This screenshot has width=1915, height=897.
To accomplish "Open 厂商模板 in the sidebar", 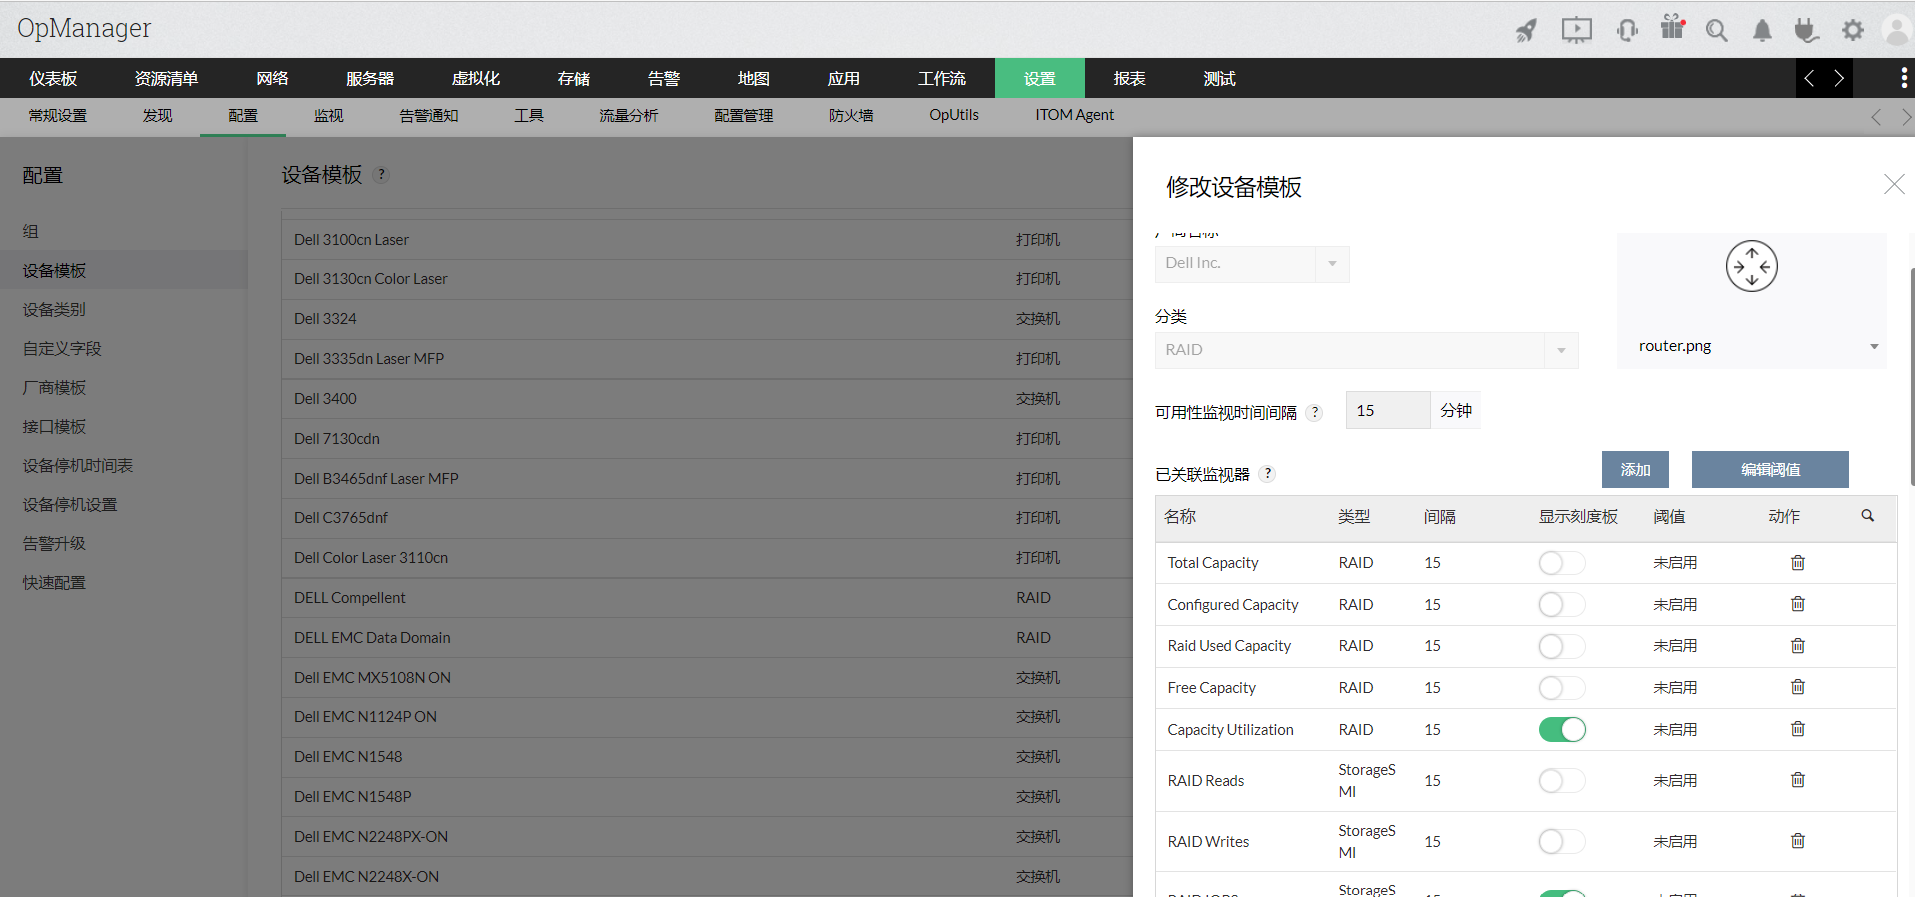I will point(54,388).
